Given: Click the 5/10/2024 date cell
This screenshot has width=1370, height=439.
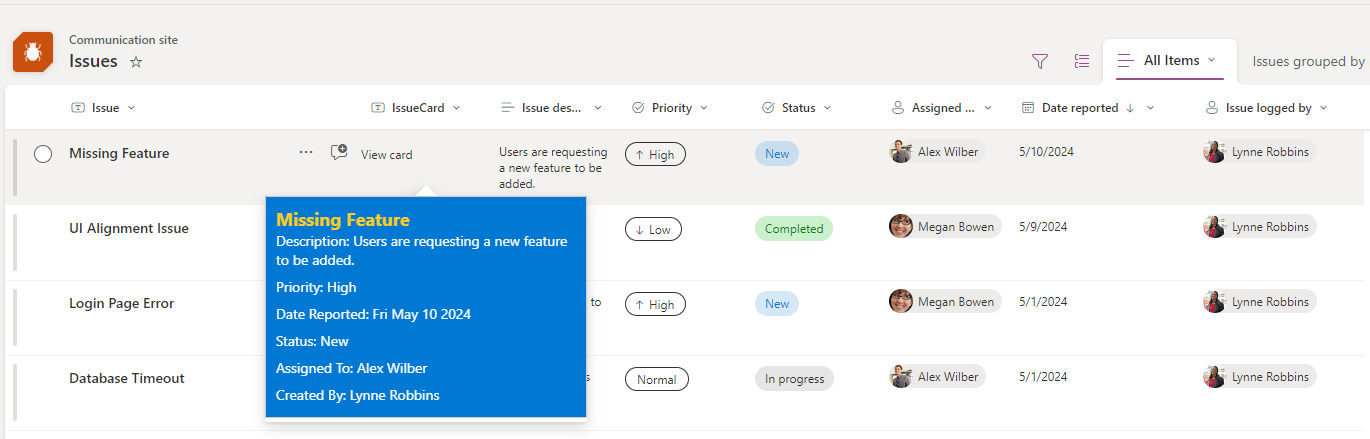Looking at the screenshot, I should tap(1044, 152).
